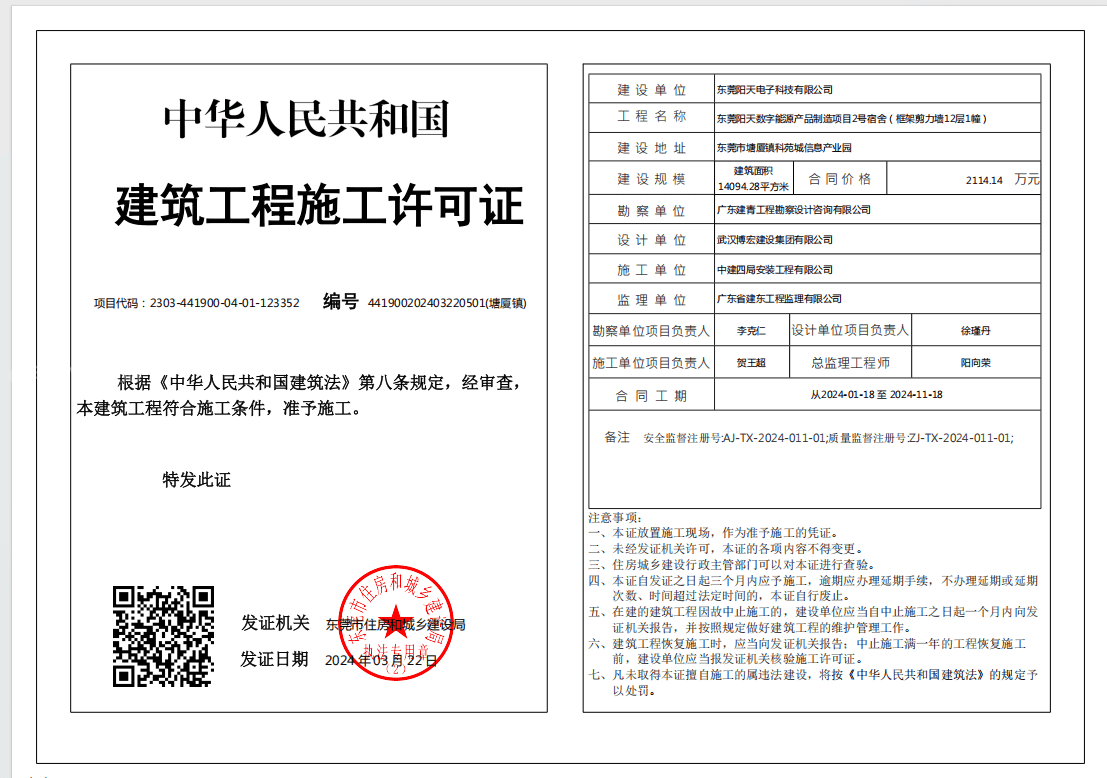The height and width of the screenshot is (778, 1107).
Task: Click the title 建筑工程施工许可证
Action: point(320,207)
